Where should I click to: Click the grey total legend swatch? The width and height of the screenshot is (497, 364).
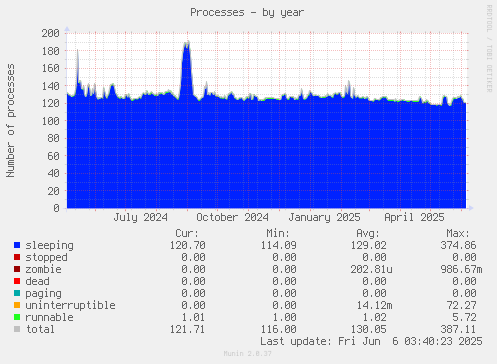[x=17, y=329]
